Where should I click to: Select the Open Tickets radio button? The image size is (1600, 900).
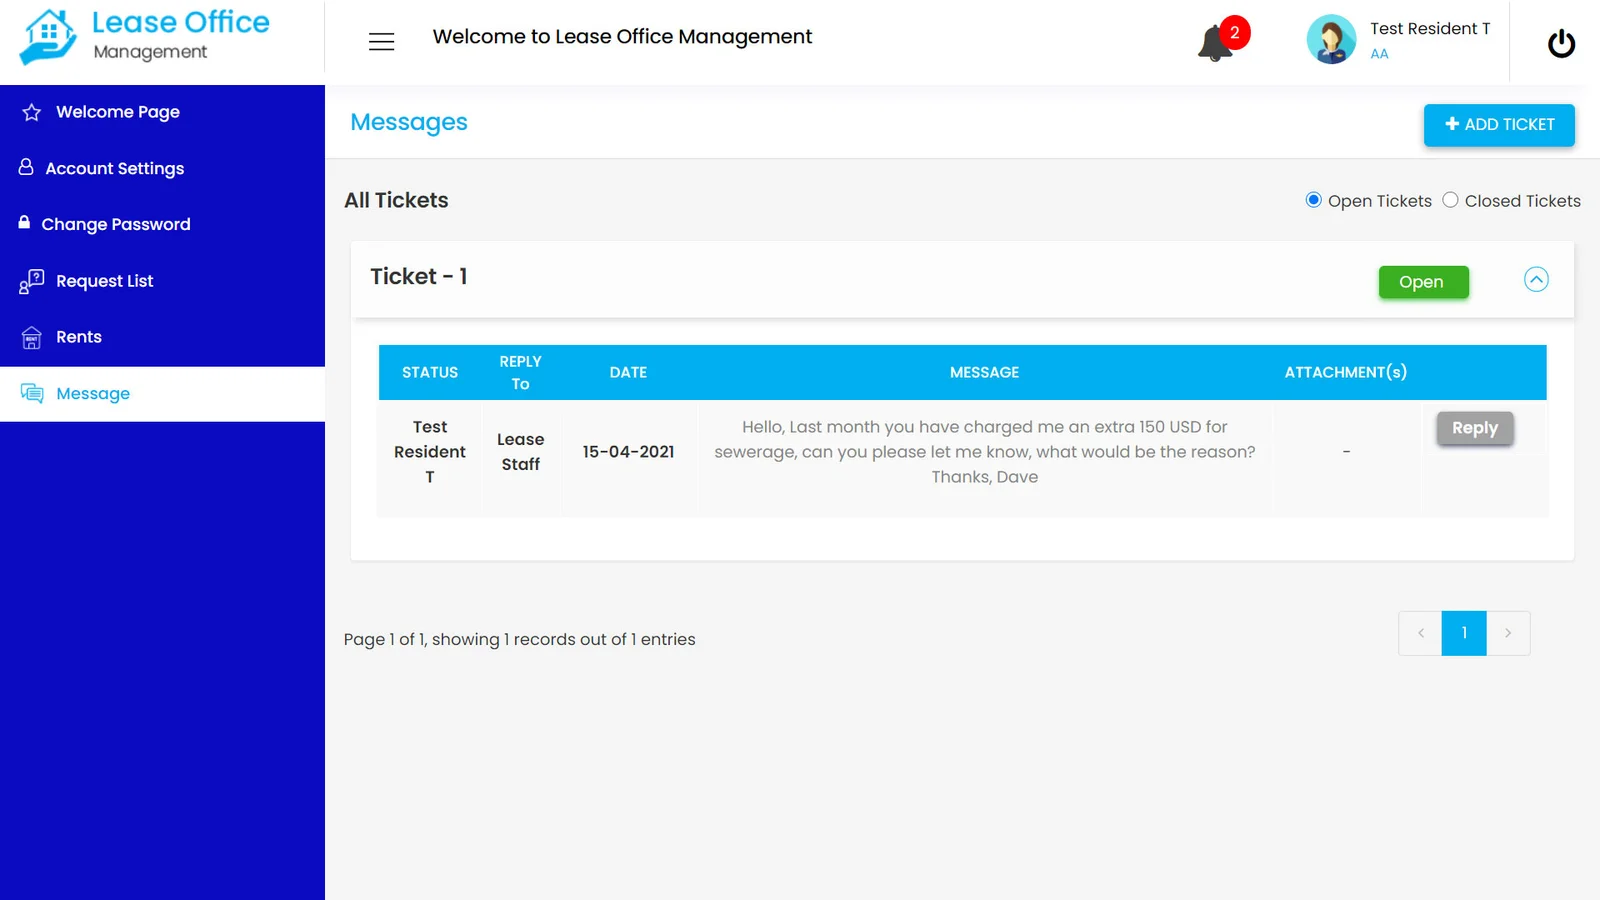pos(1314,200)
